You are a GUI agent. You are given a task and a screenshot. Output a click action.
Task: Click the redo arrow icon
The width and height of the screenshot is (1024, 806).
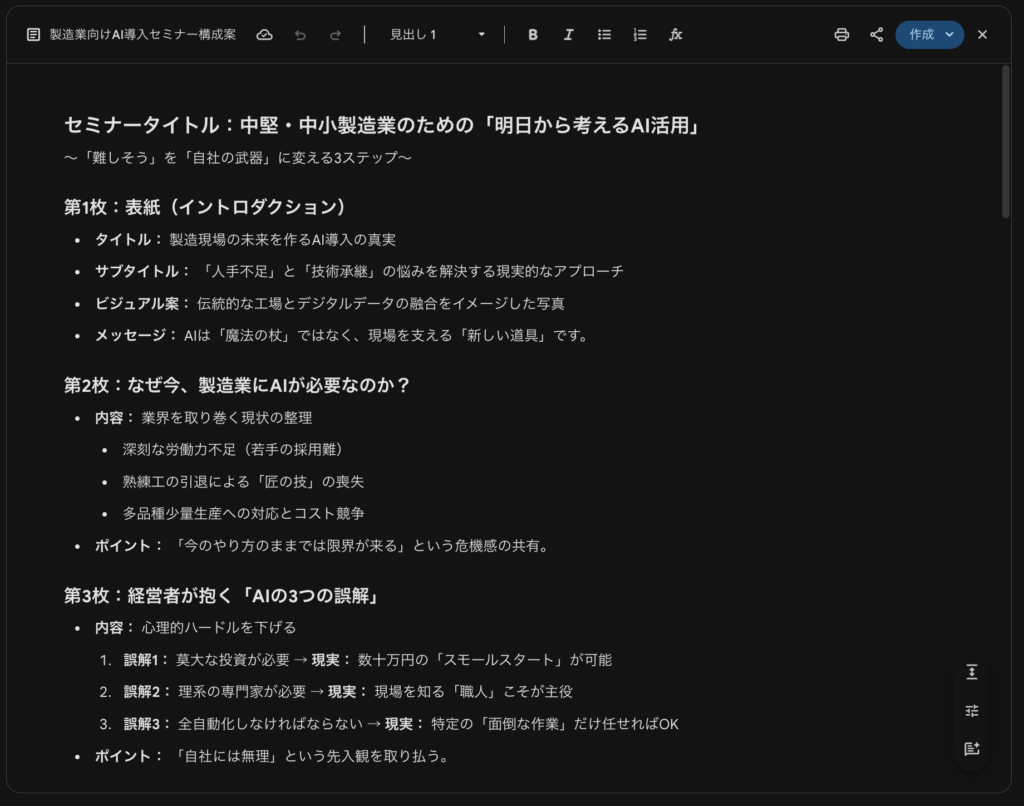point(335,34)
